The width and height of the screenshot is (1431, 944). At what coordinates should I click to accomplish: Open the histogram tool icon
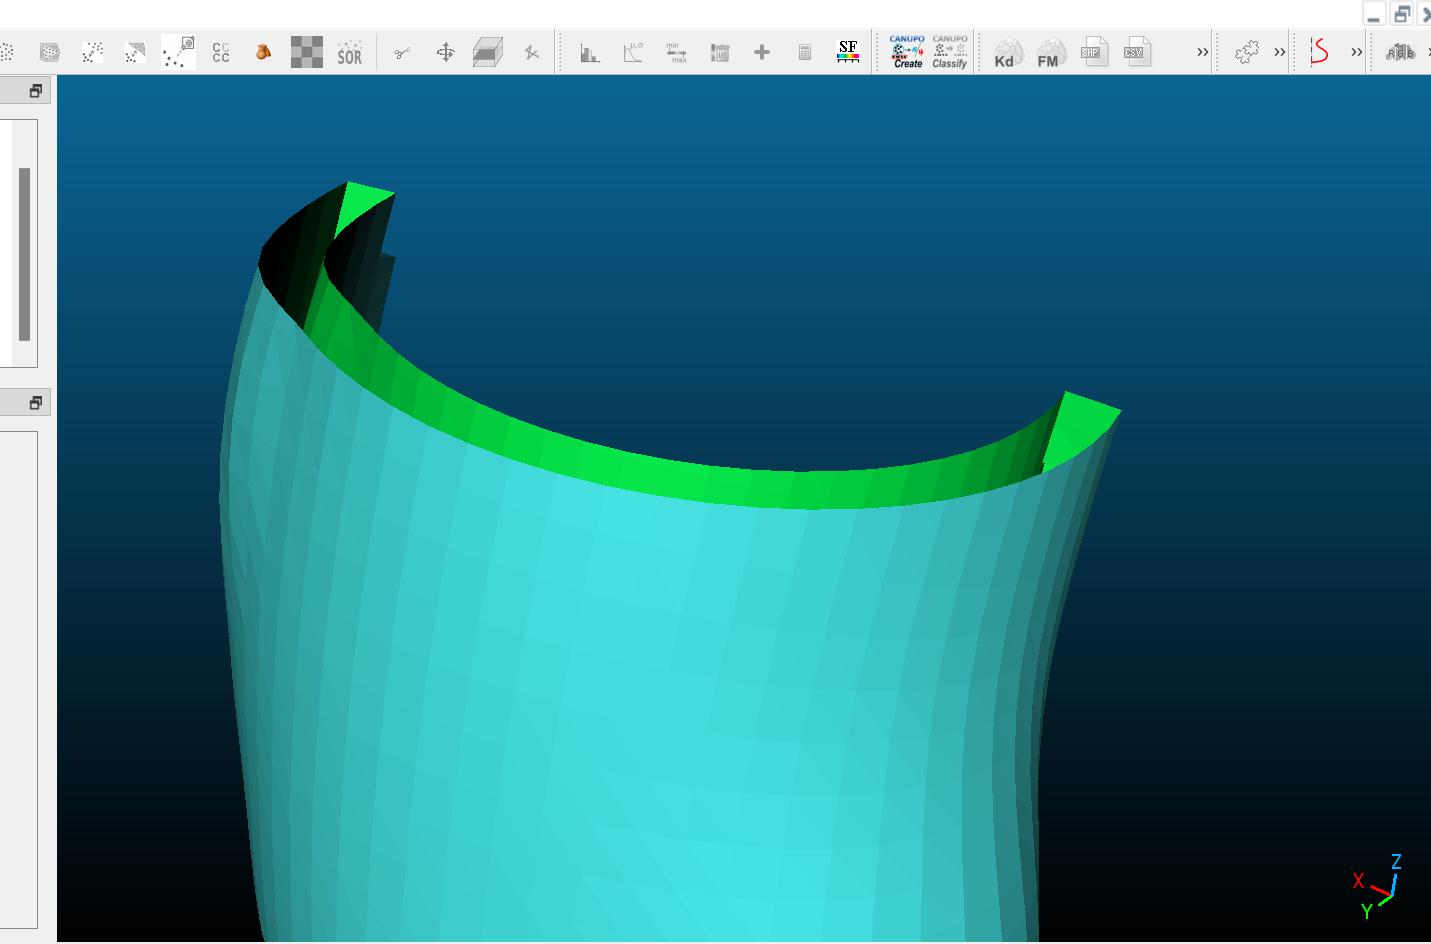590,53
